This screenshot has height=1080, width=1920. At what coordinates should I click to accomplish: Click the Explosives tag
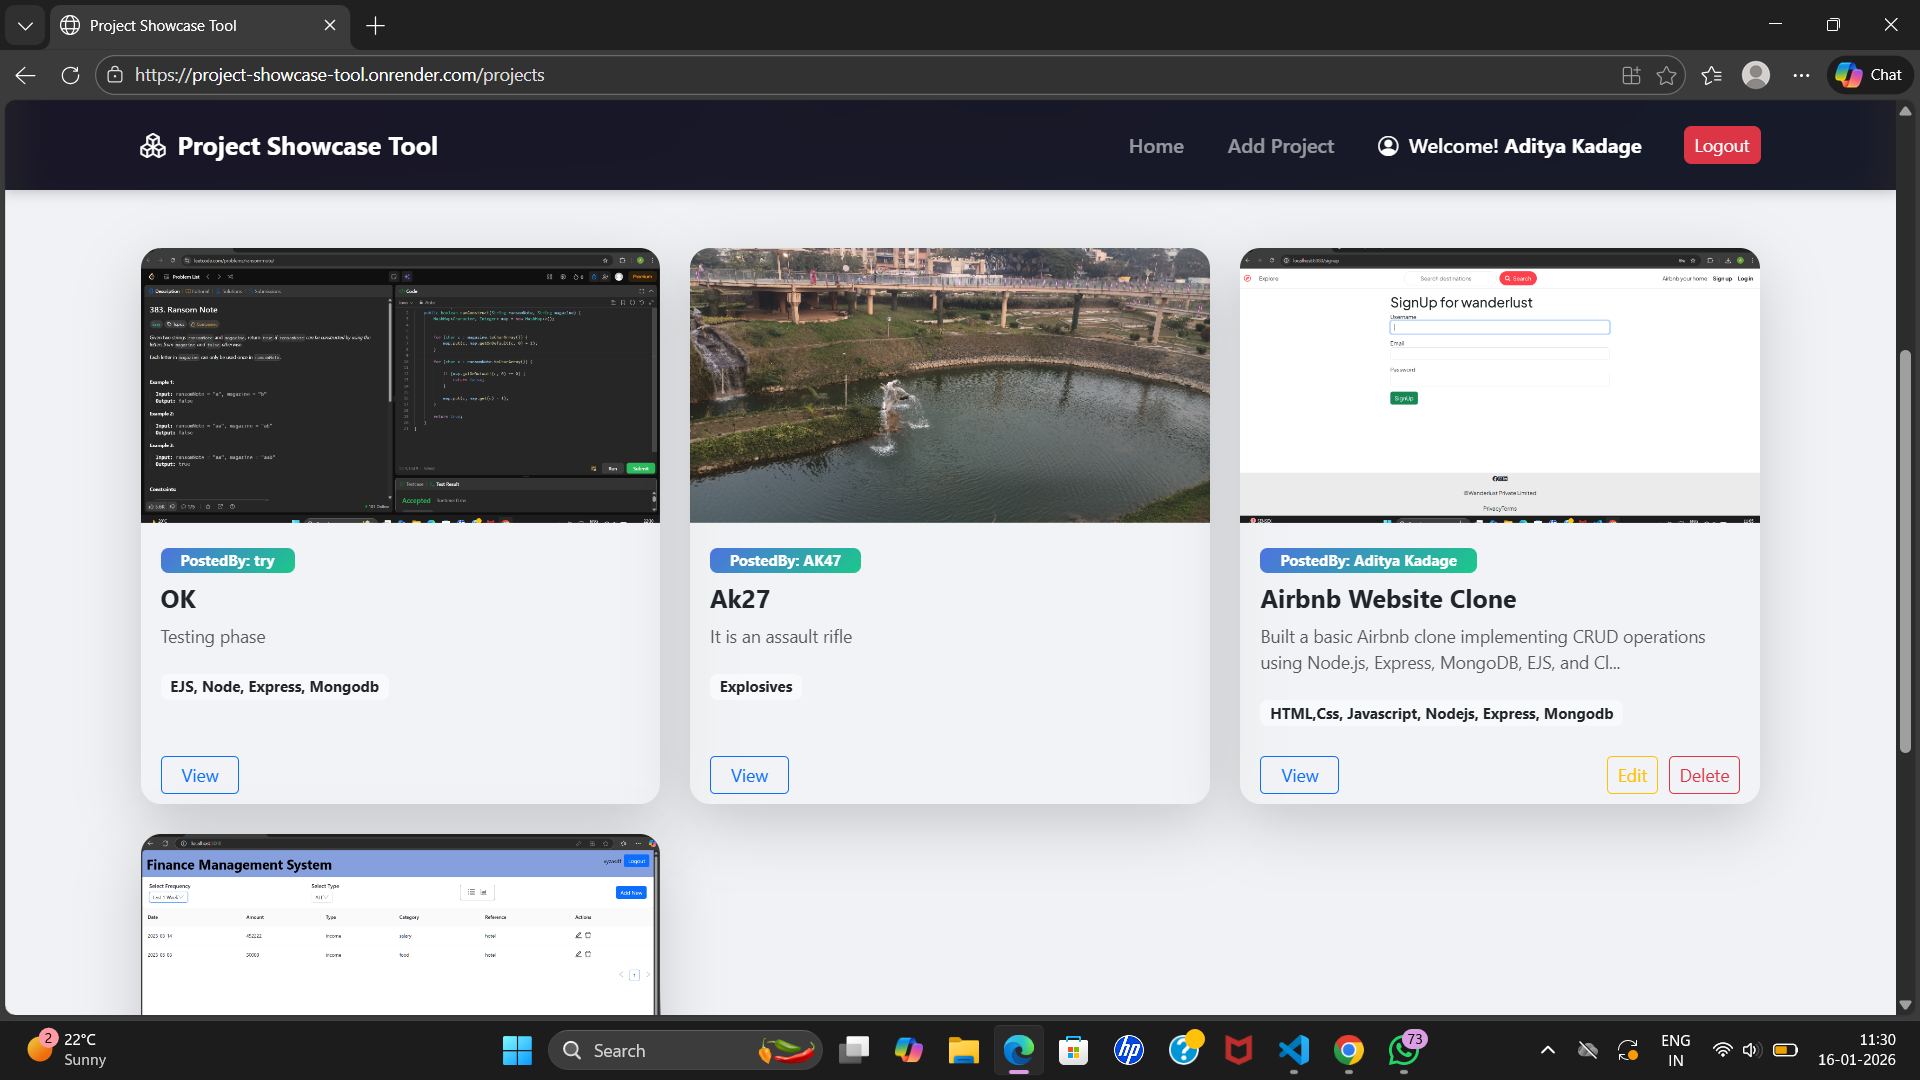coord(756,687)
